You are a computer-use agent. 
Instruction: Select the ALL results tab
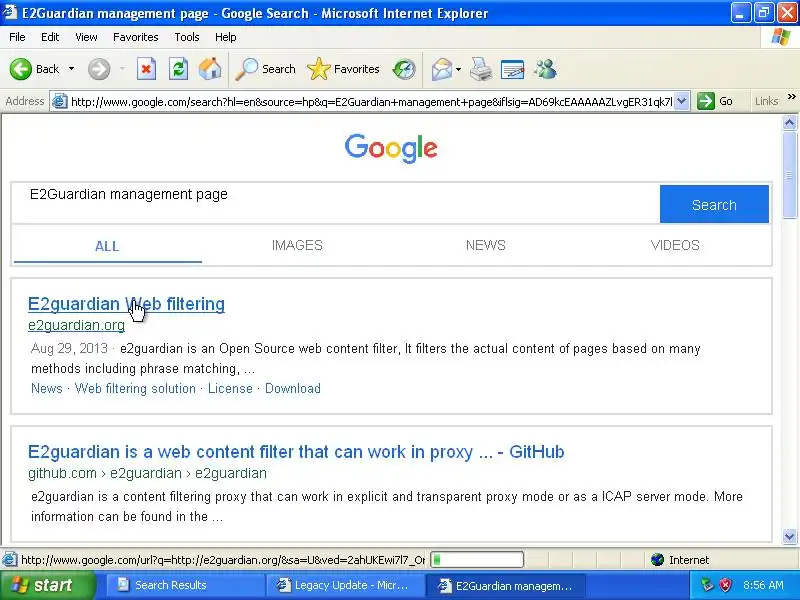(x=107, y=246)
